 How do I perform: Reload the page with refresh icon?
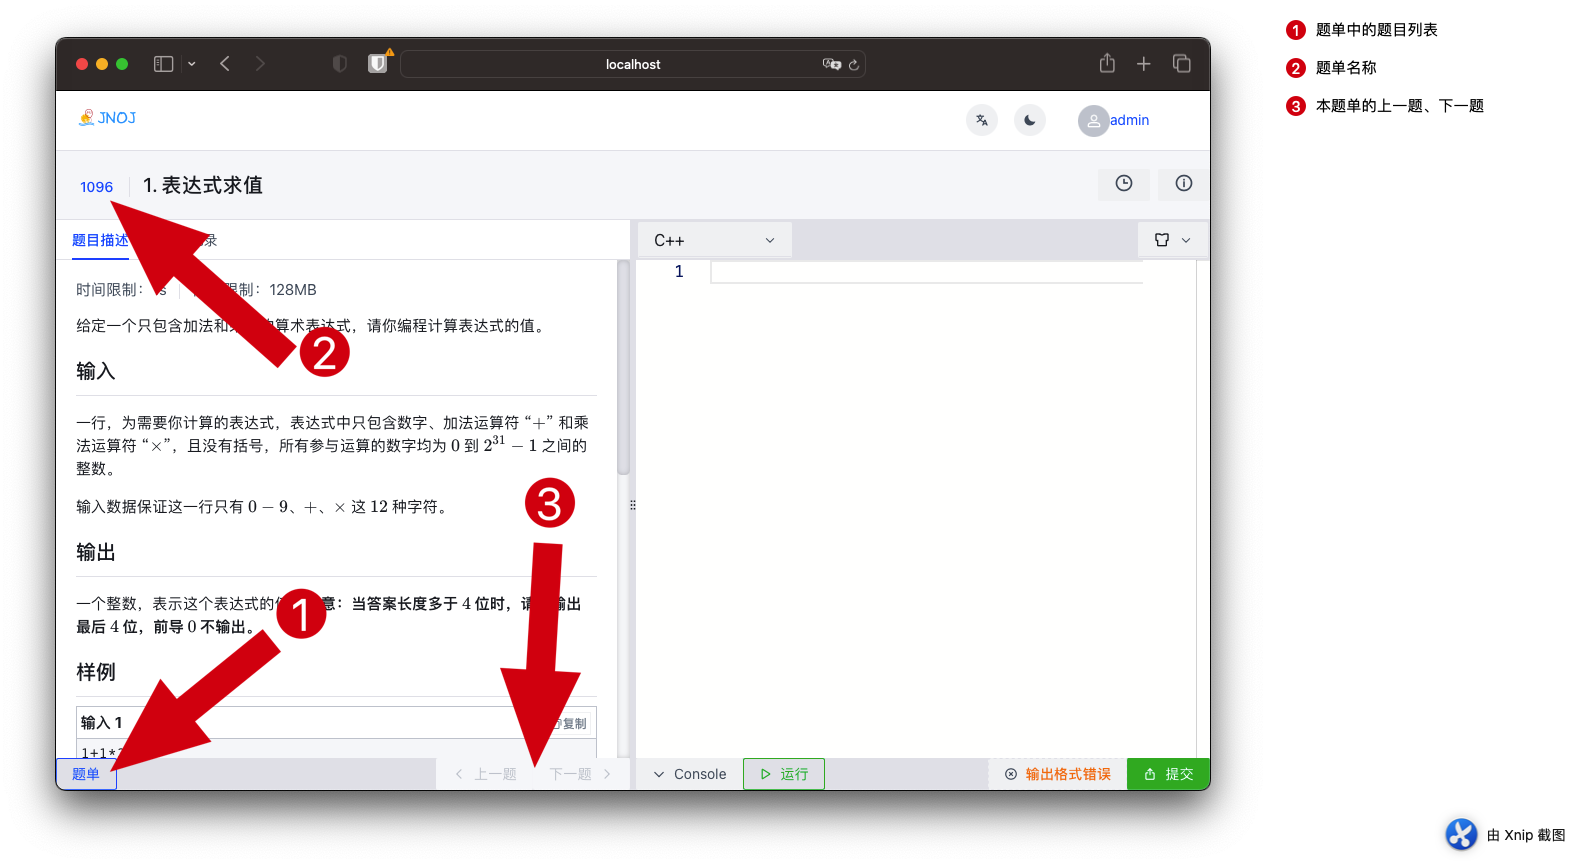pos(854,65)
